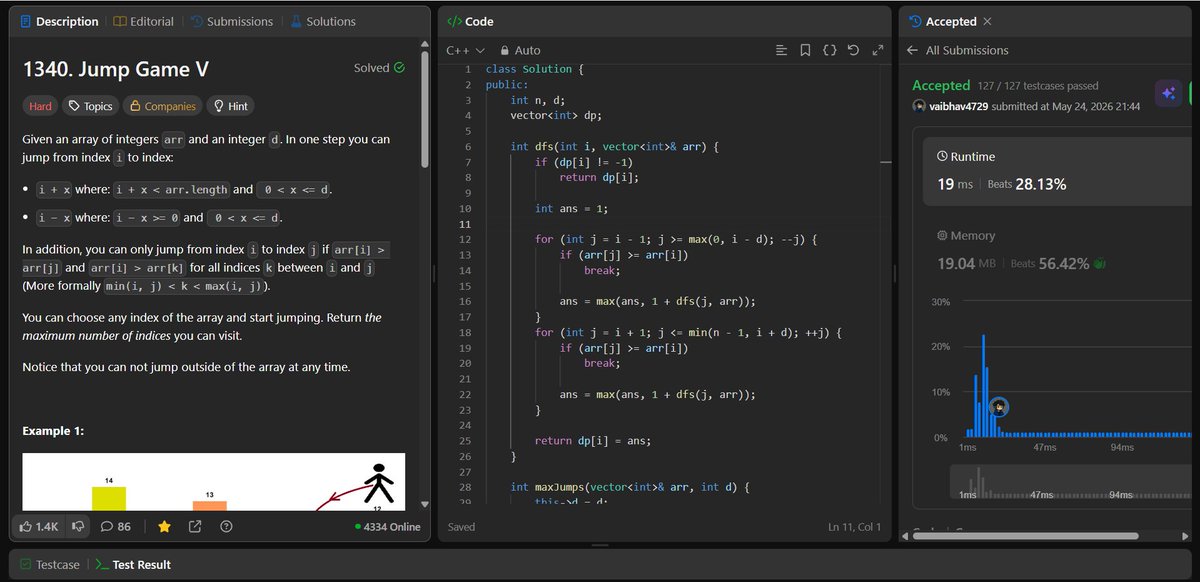
Task: Click the format code lines icon
Action: click(x=782, y=50)
